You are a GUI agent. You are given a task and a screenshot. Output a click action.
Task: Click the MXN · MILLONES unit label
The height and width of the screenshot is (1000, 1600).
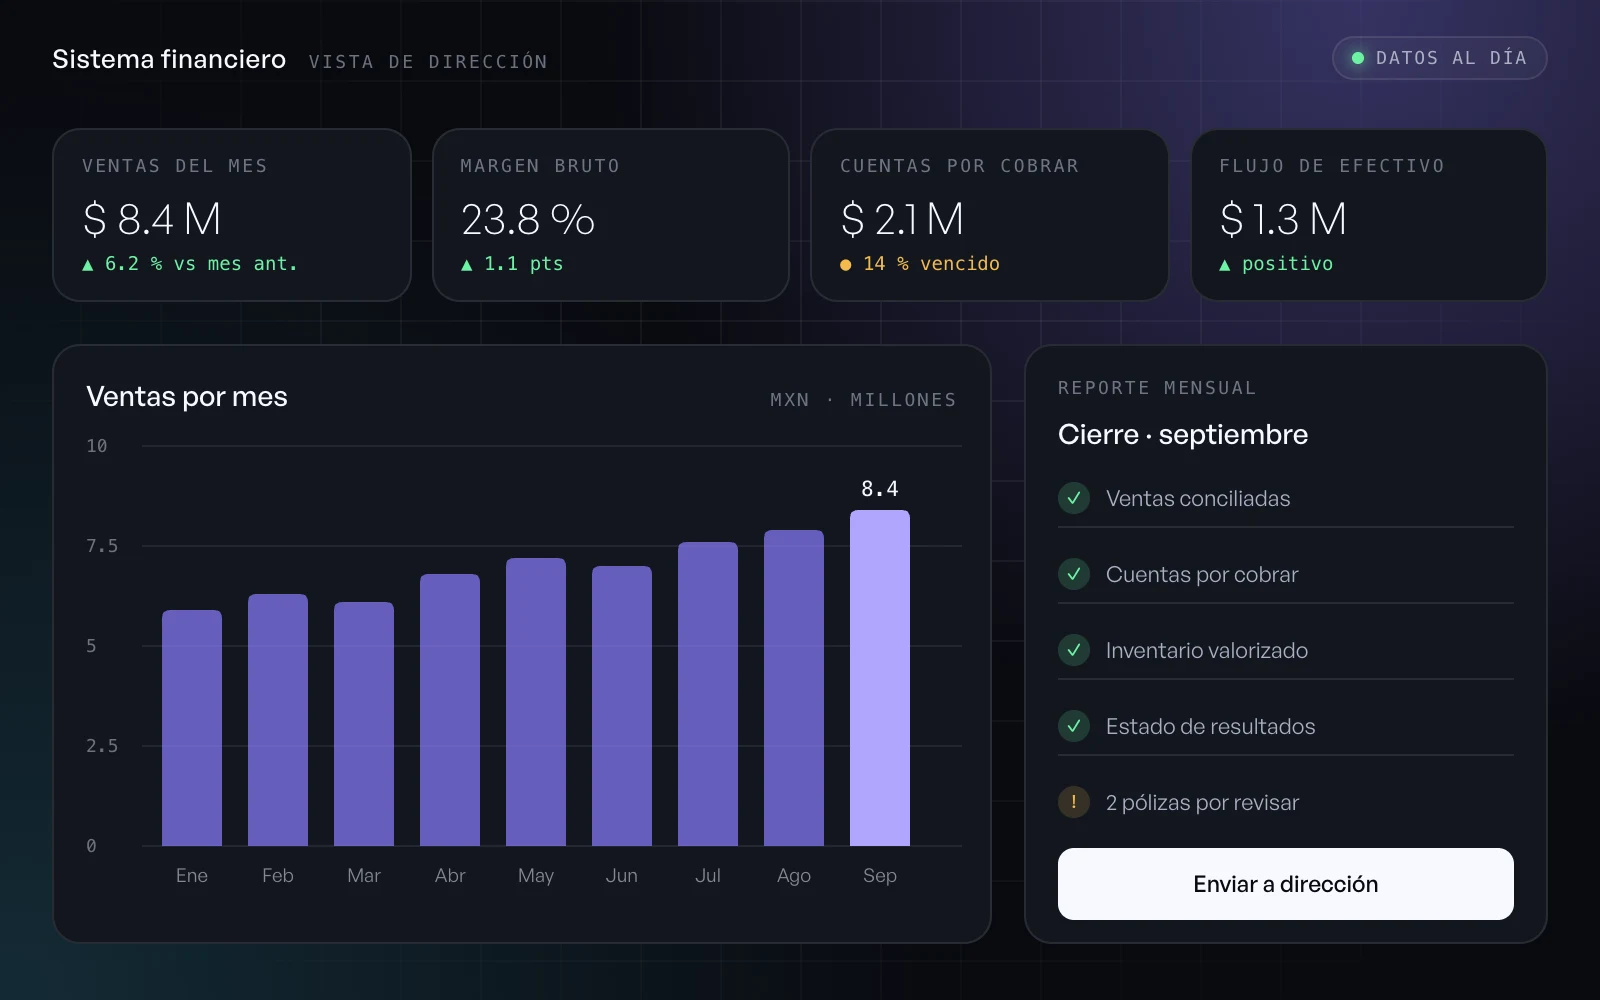coord(863,400)
